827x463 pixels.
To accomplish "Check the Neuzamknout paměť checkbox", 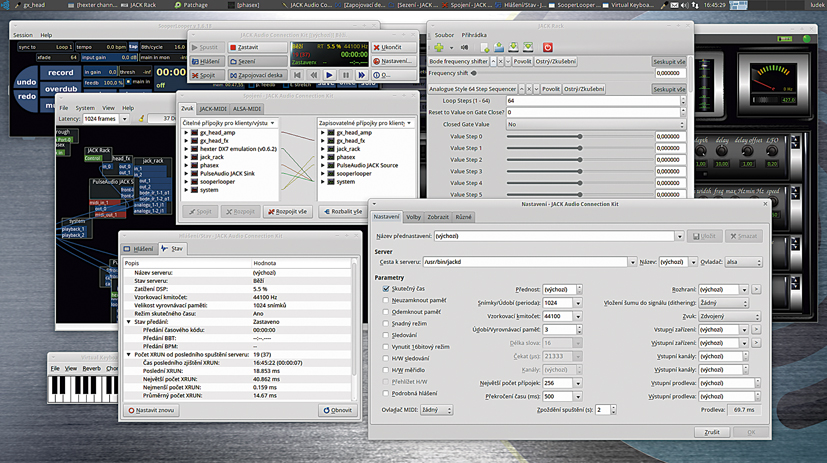I will click(386, 301).
